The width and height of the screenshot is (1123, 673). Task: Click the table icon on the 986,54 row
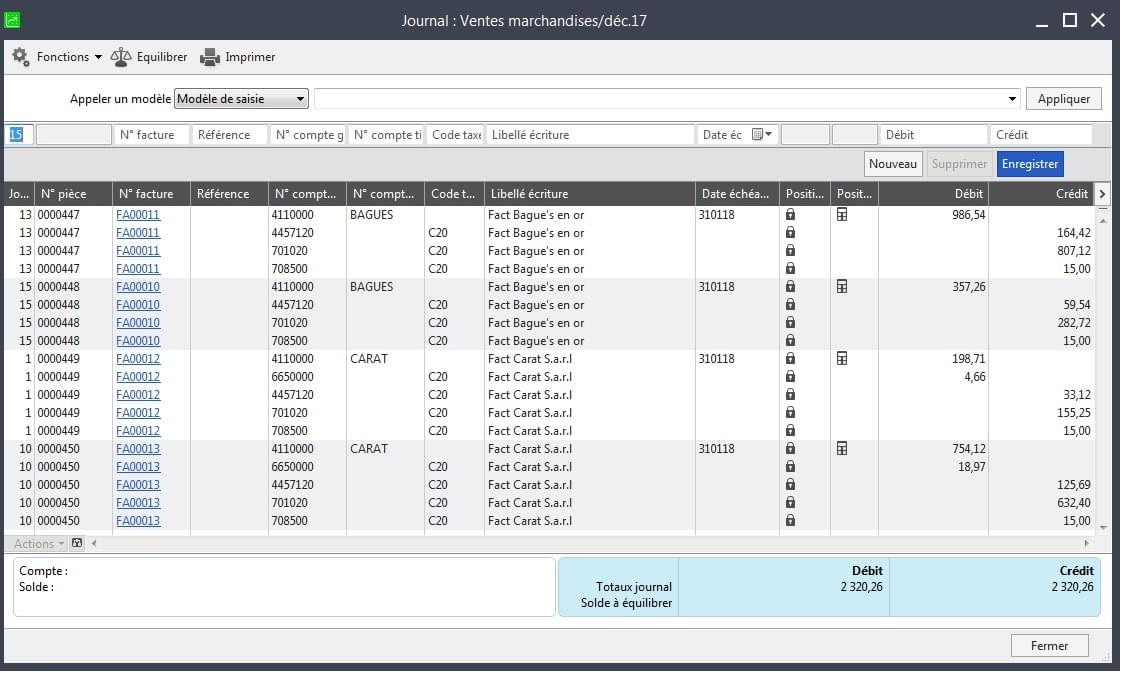[x=842, y=215]
